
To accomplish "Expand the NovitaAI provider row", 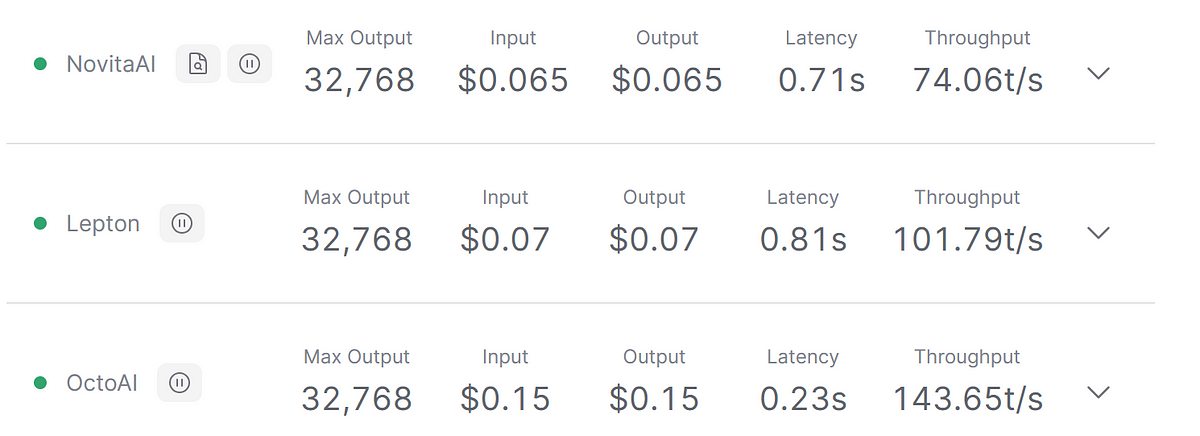I will [x=1098, y=74].
